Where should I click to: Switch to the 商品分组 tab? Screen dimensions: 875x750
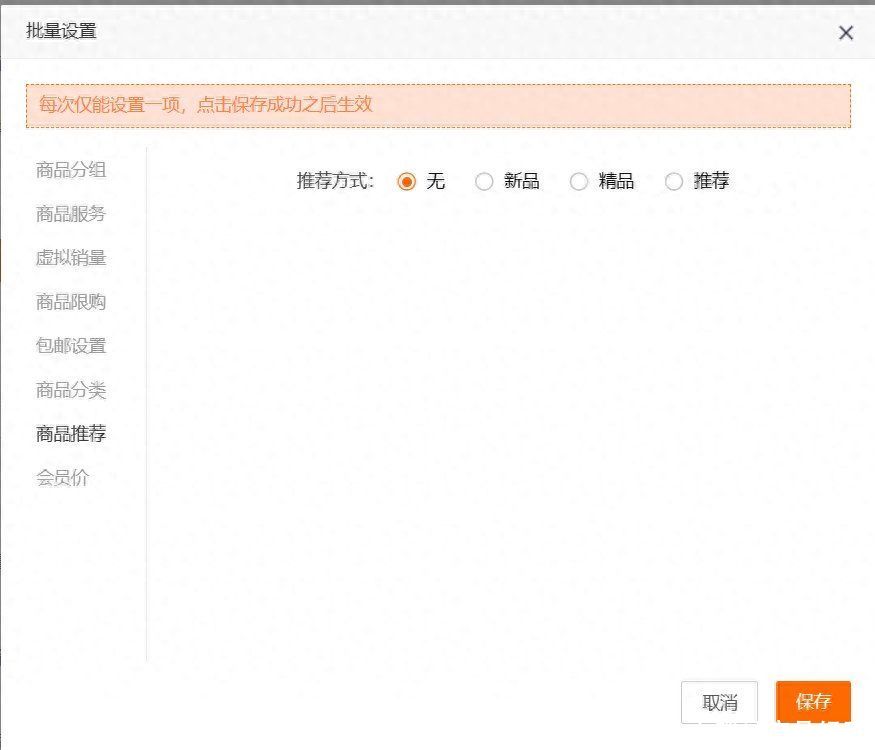click(71, 170)
